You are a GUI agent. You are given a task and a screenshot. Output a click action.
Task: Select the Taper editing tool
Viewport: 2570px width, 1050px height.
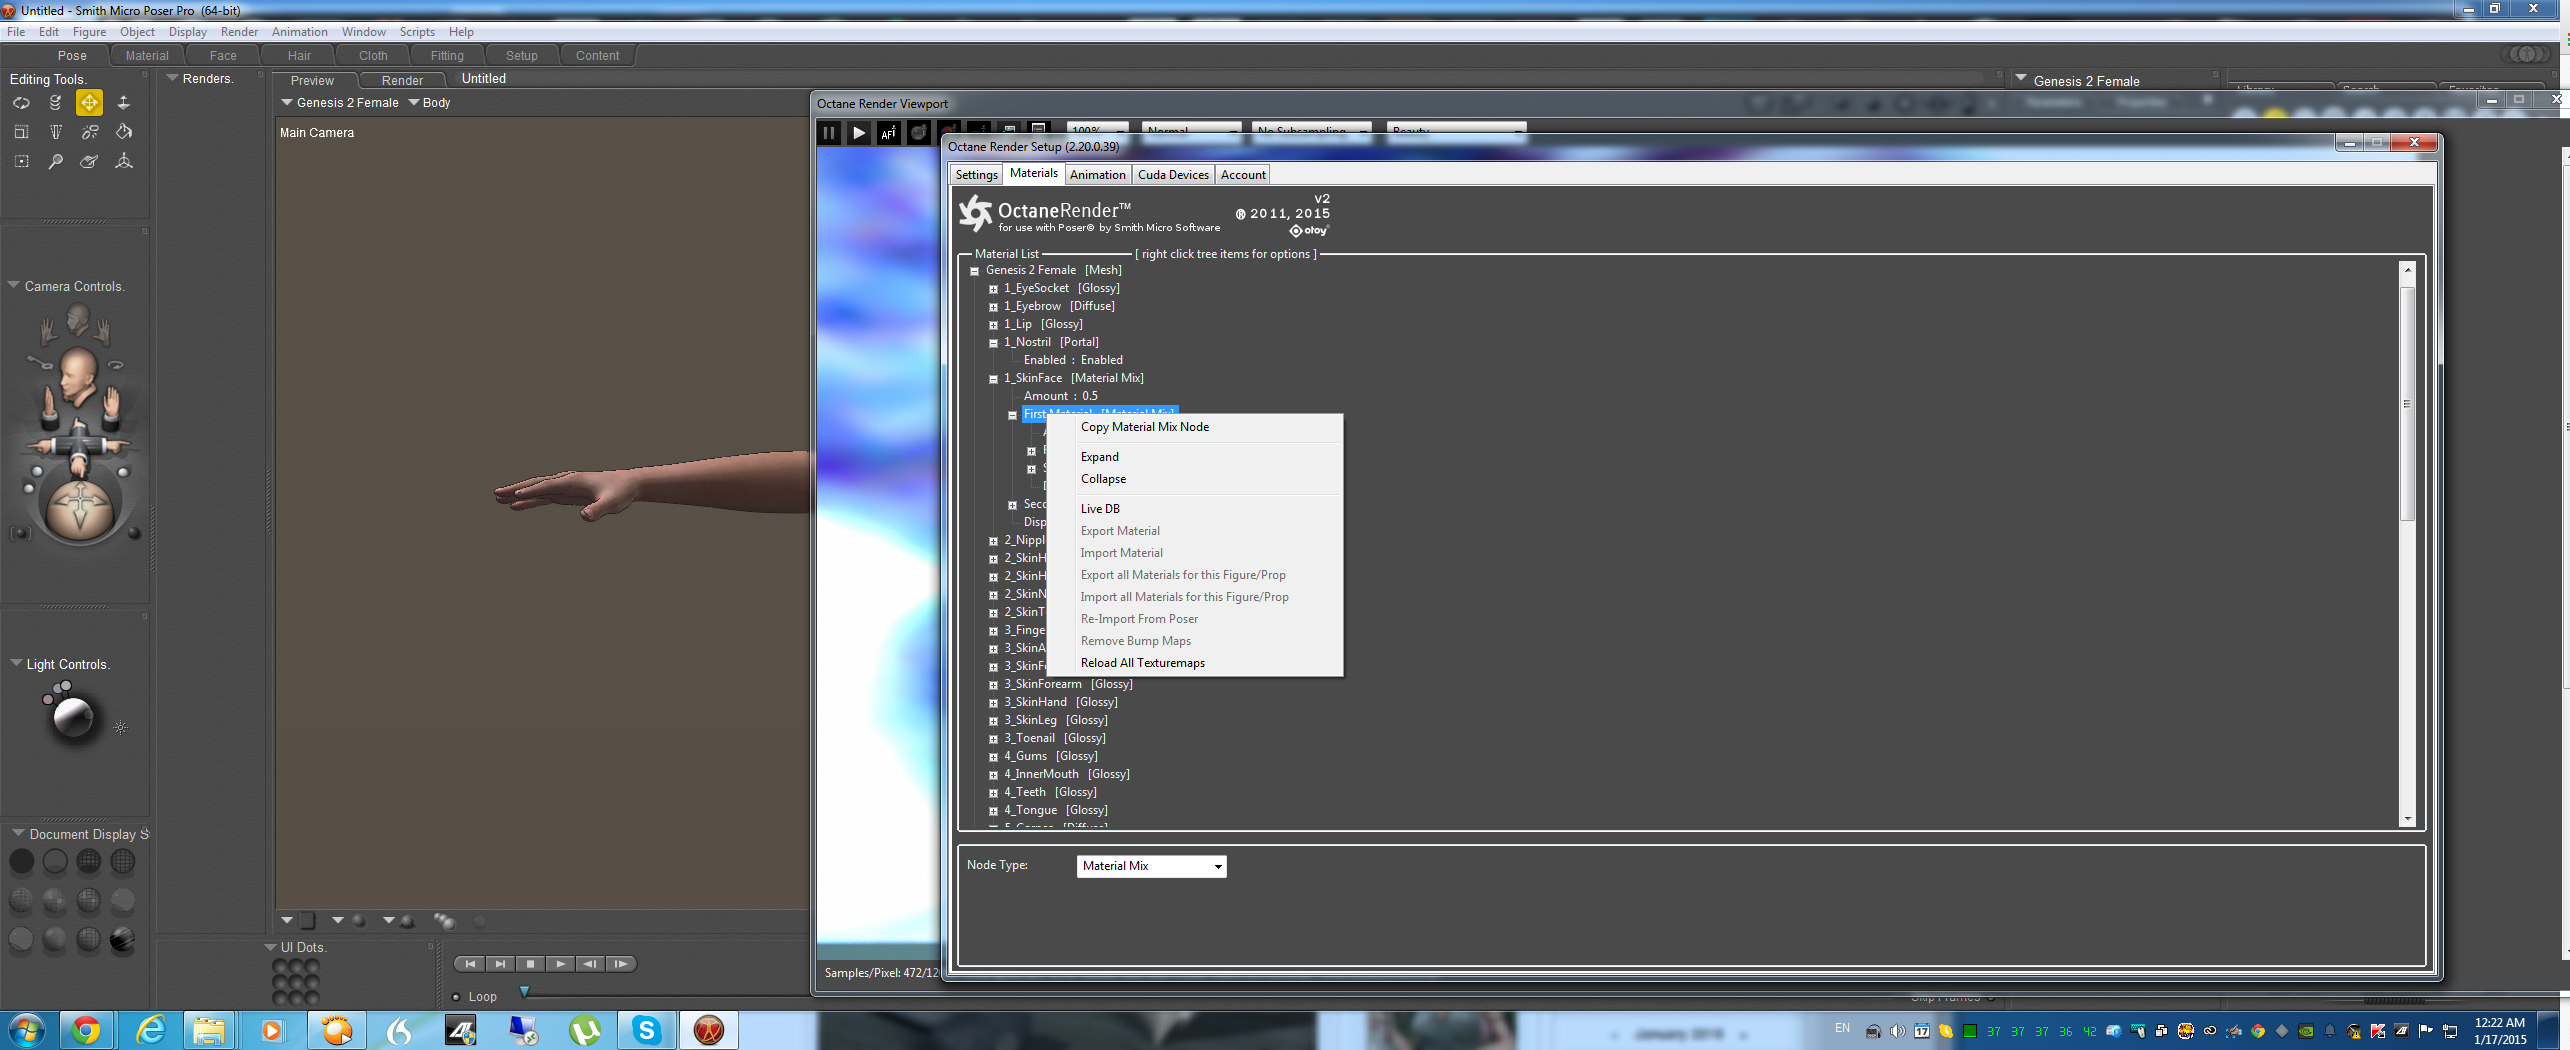pos(55,131)
